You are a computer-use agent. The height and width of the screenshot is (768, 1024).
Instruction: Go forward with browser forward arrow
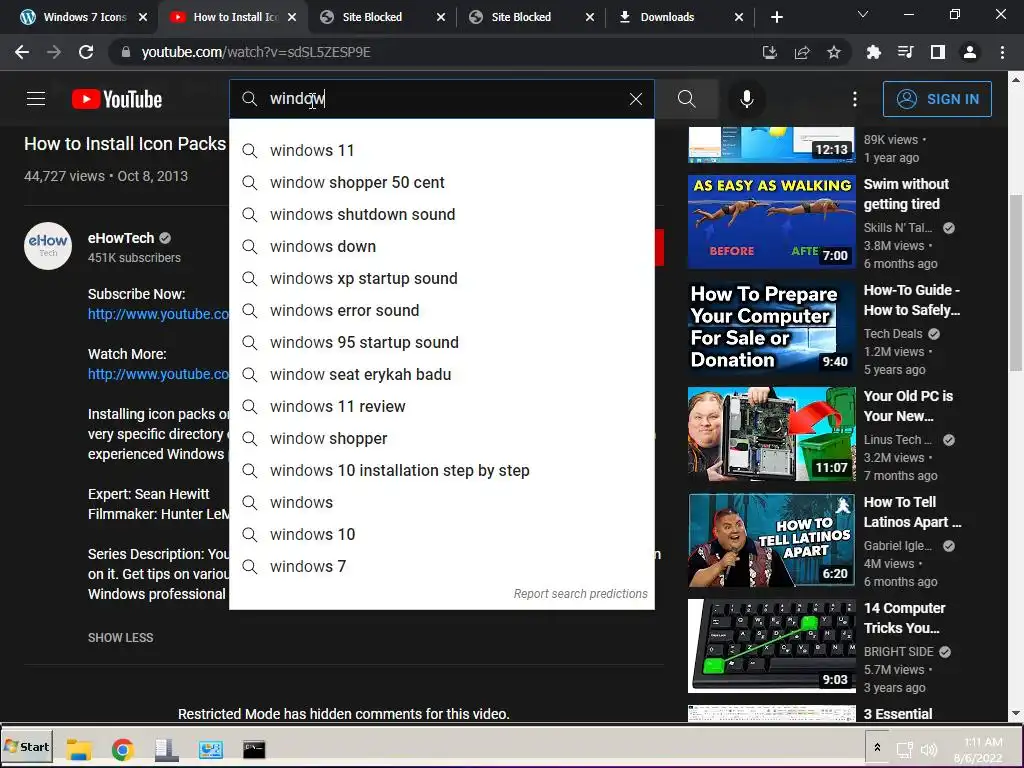coord(54,52)
